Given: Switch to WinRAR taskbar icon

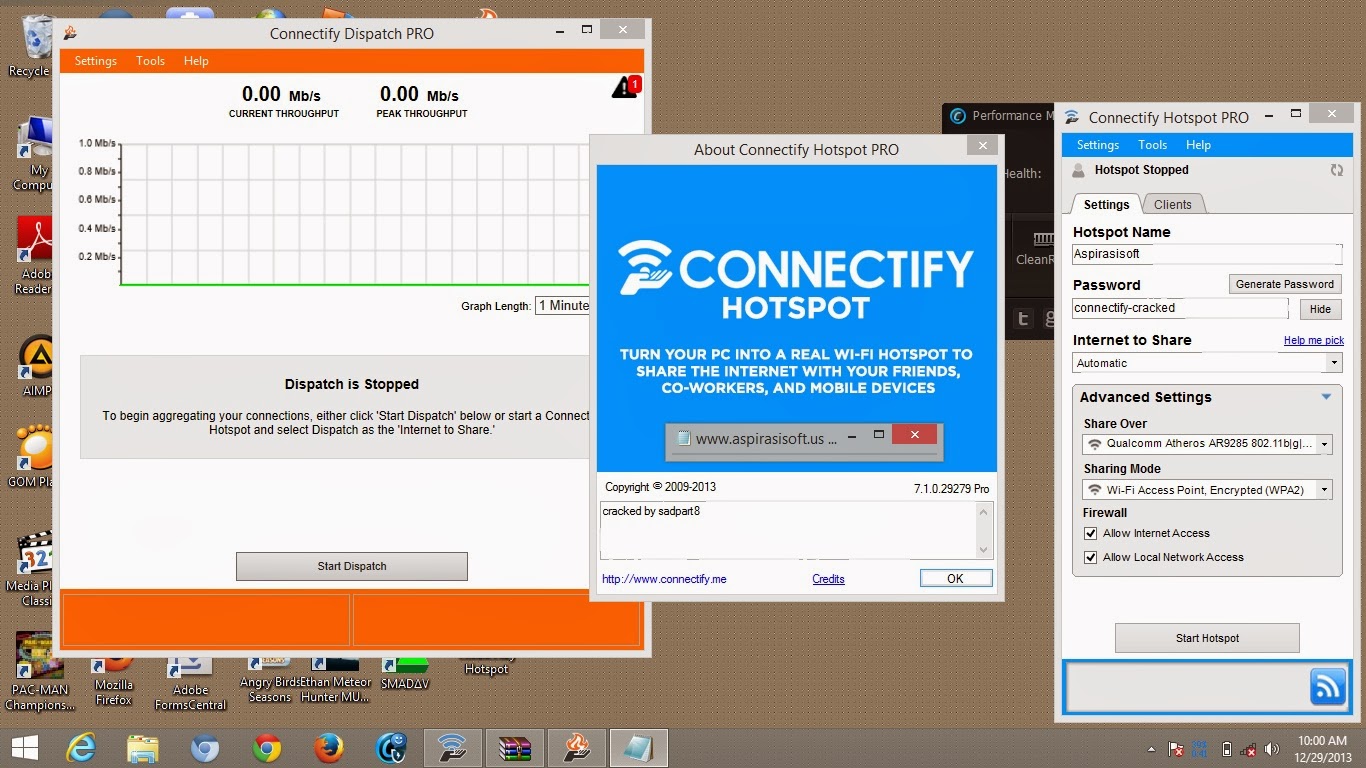Looking at the screenshot, I should pos(515,748).
